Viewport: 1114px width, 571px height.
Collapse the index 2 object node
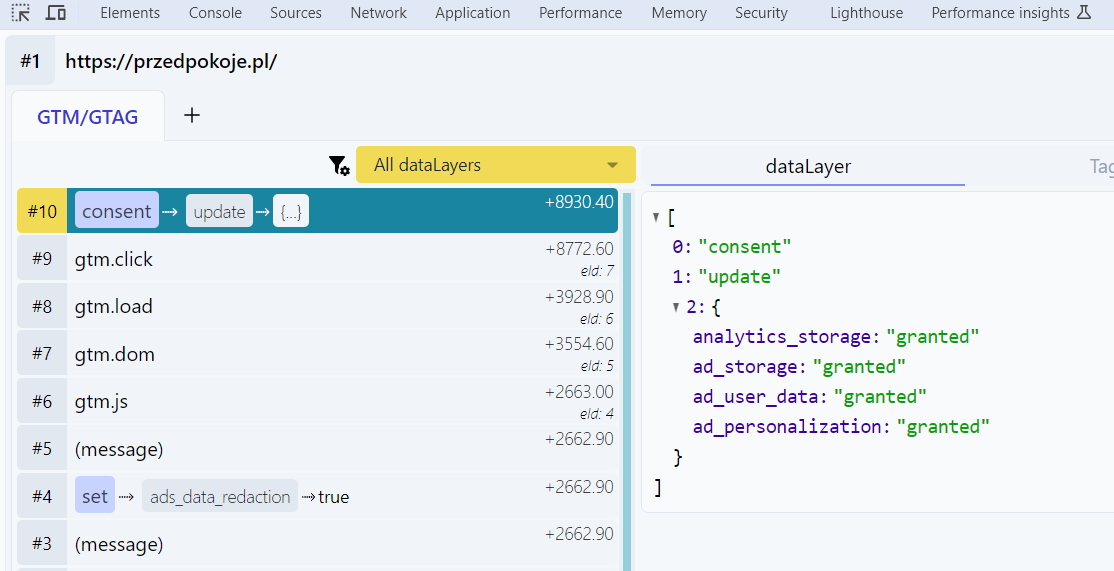[677, 307]
